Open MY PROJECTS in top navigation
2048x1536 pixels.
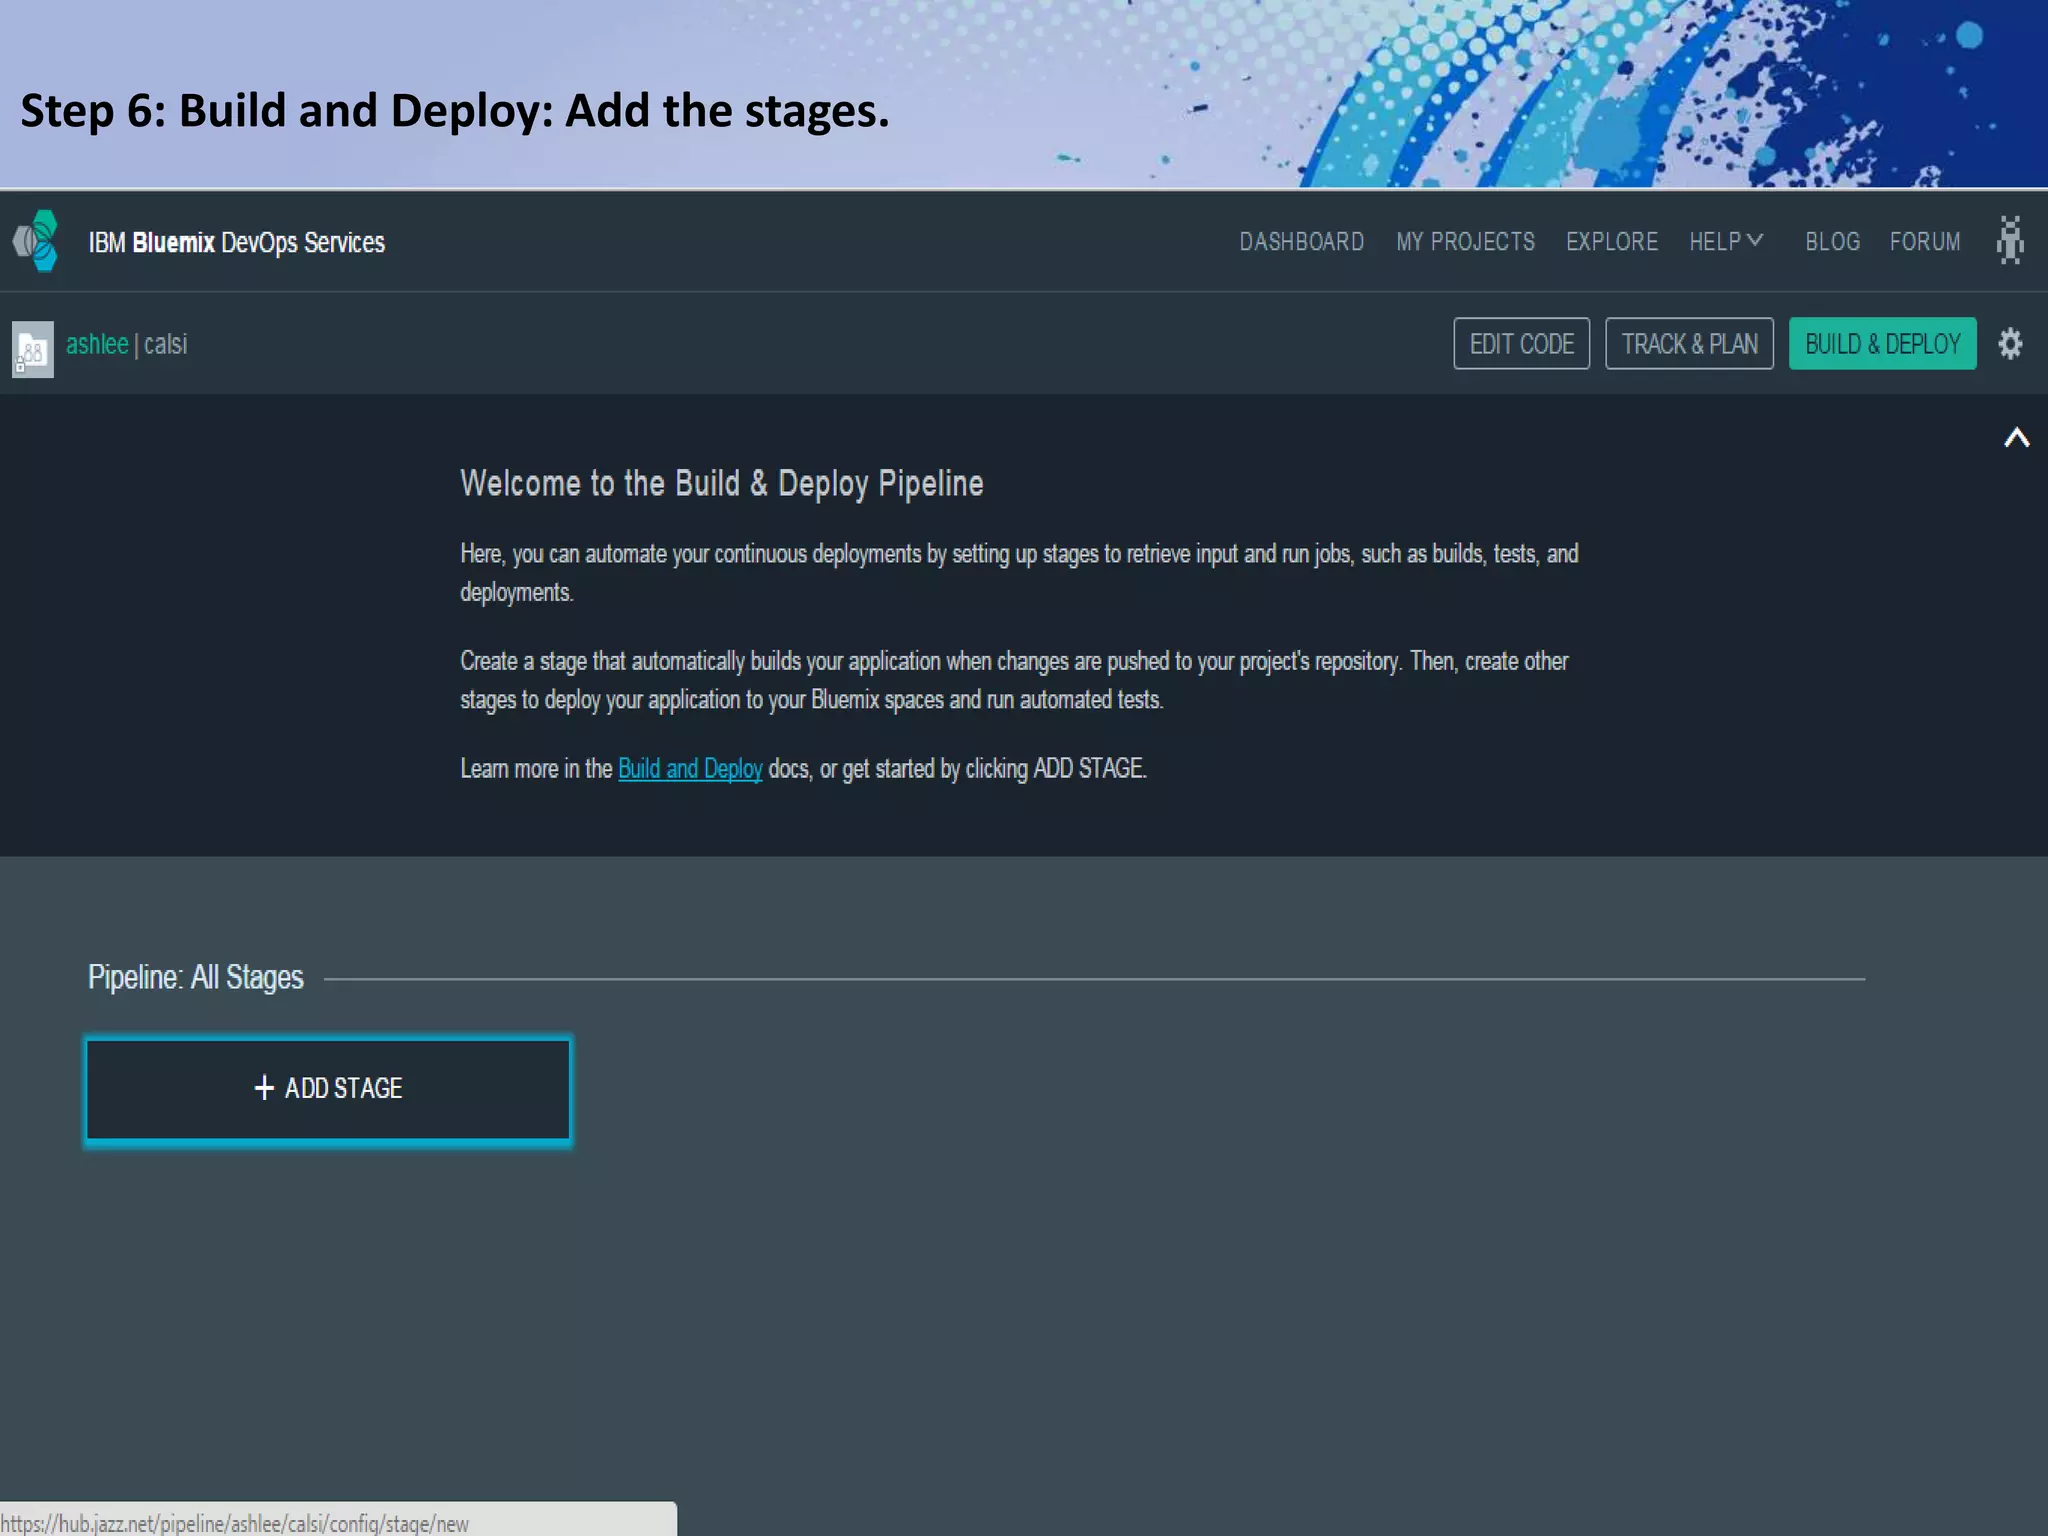(1465, 242)
